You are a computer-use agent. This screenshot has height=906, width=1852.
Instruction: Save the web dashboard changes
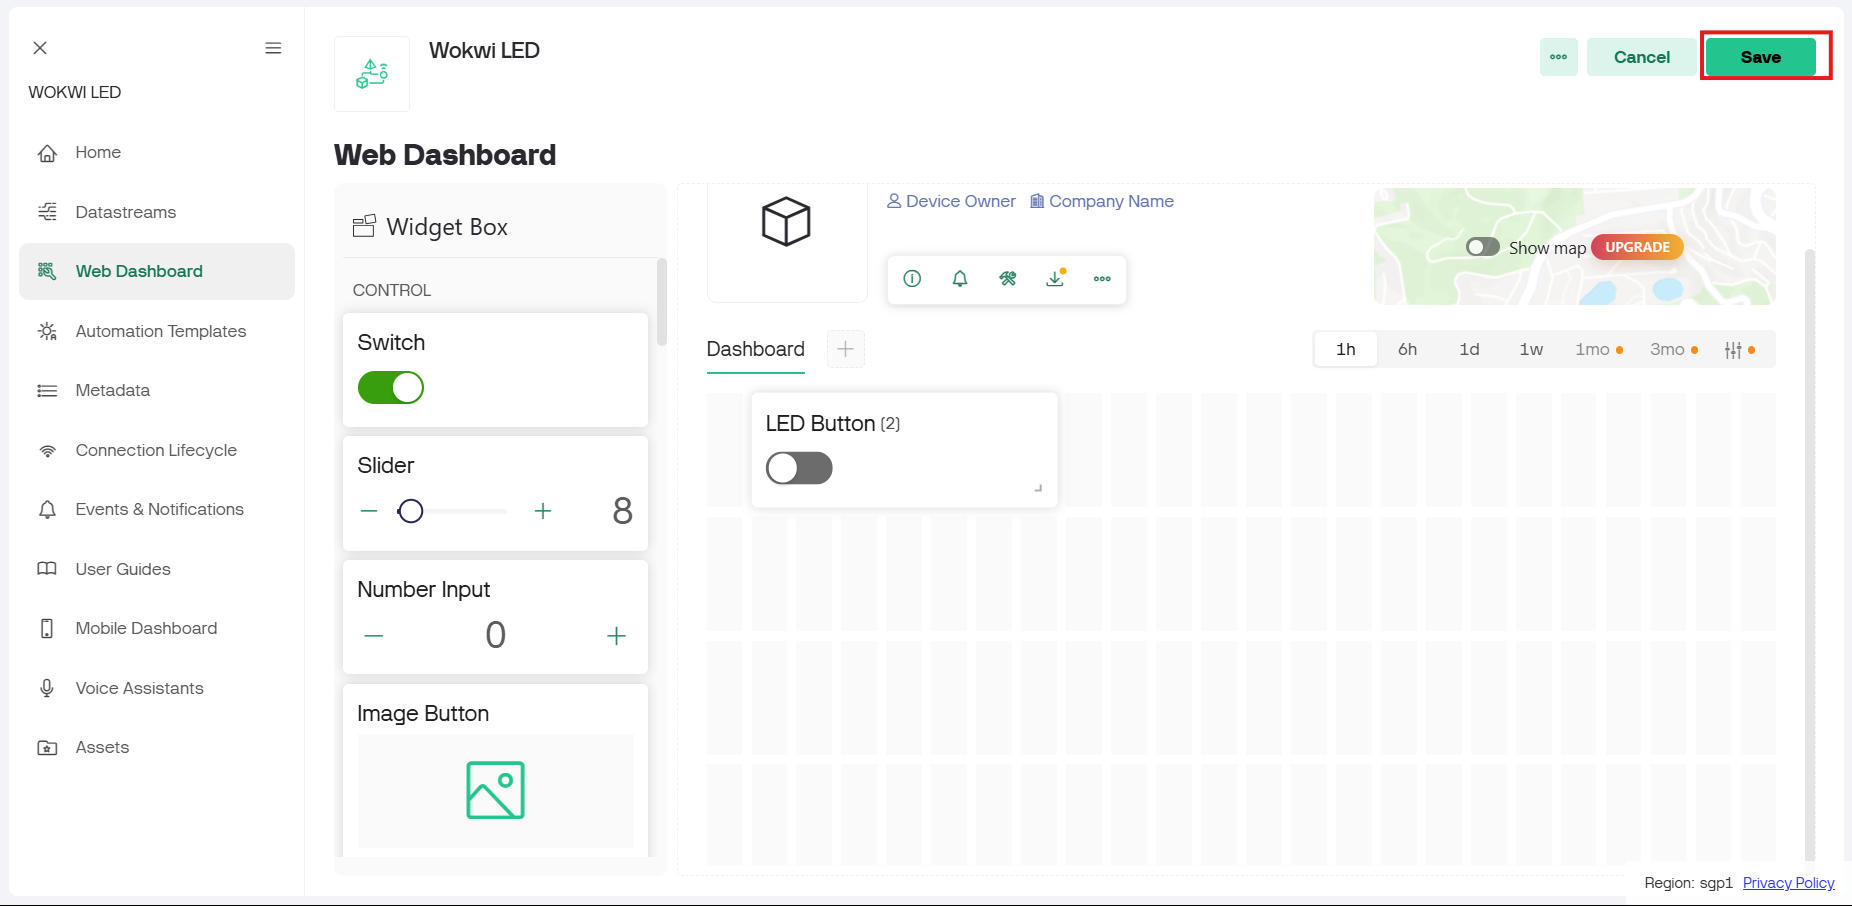coord(1760,57)
